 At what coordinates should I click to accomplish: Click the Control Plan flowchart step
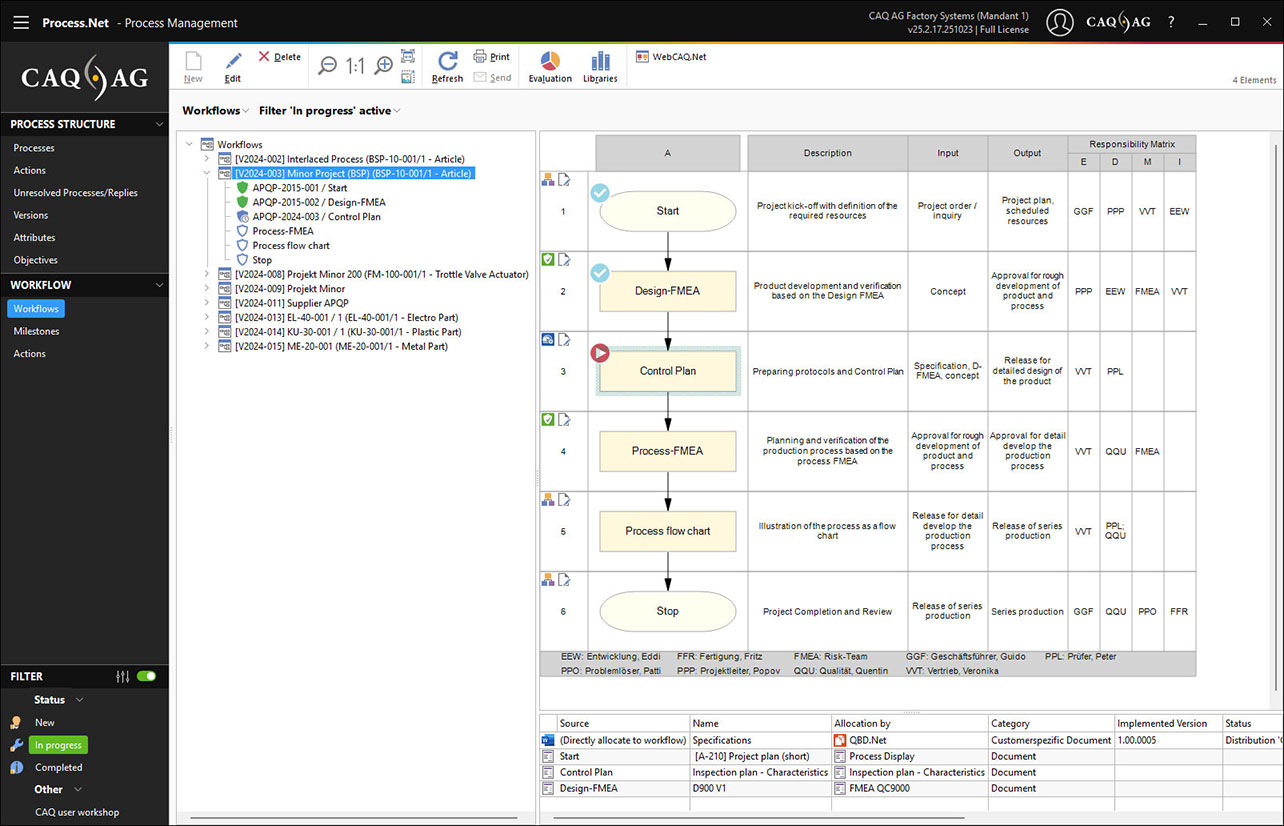pos(667,371)
